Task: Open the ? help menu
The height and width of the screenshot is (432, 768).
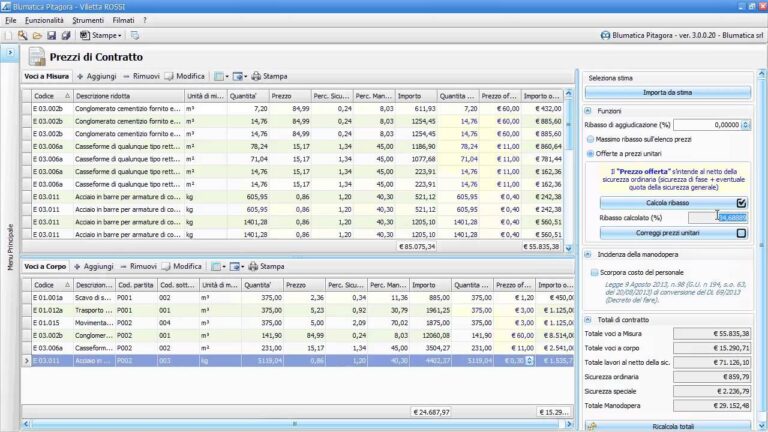Action: pos(144,20)
